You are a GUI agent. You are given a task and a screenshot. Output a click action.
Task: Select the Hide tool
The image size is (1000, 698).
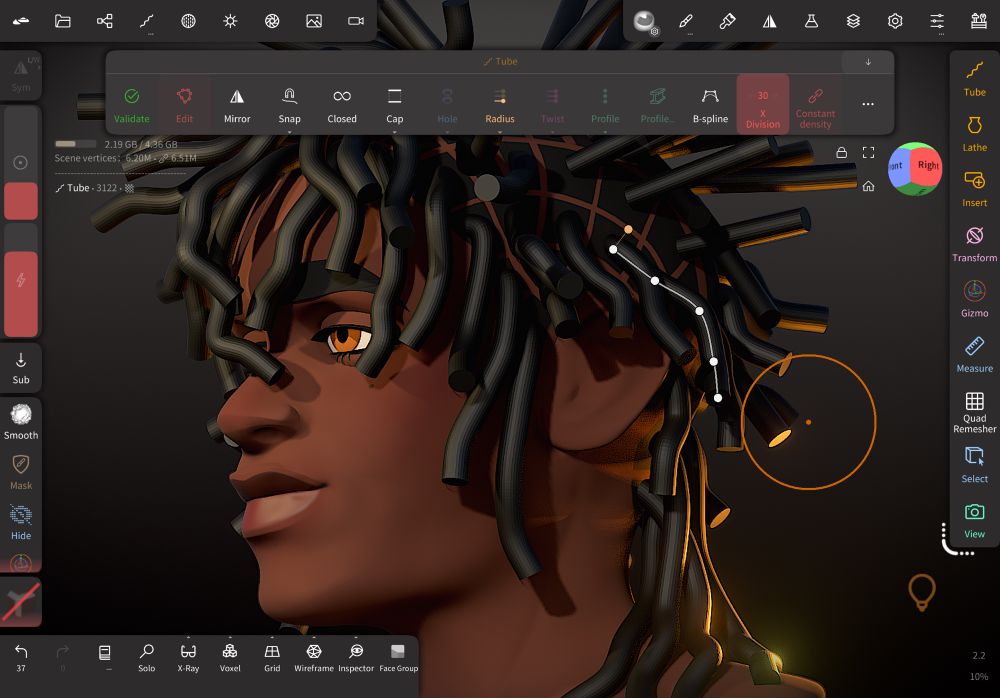[x=21, y=523]
